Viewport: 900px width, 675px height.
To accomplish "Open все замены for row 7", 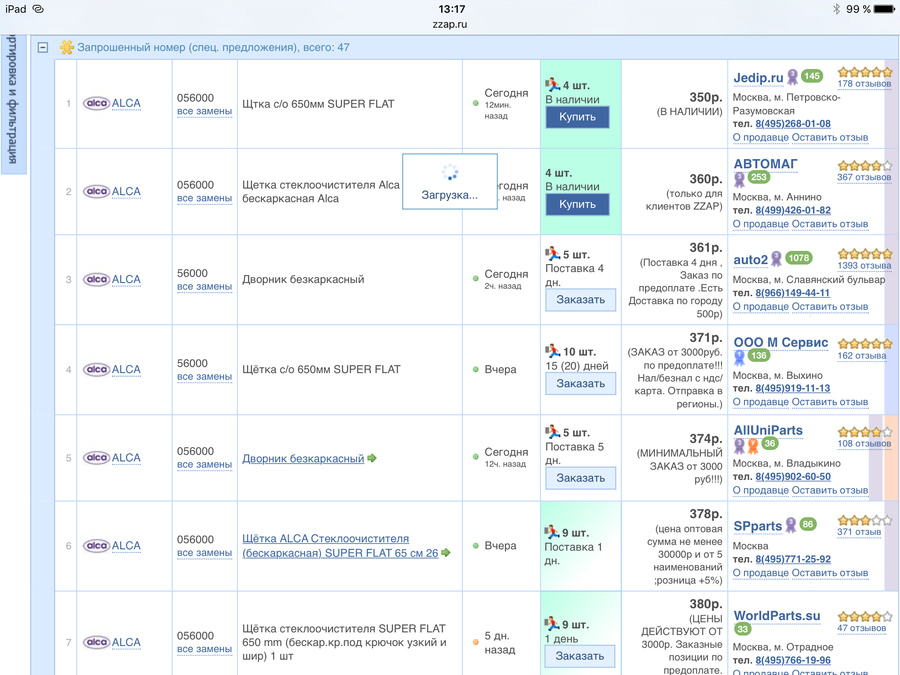I will coord(204,649).
